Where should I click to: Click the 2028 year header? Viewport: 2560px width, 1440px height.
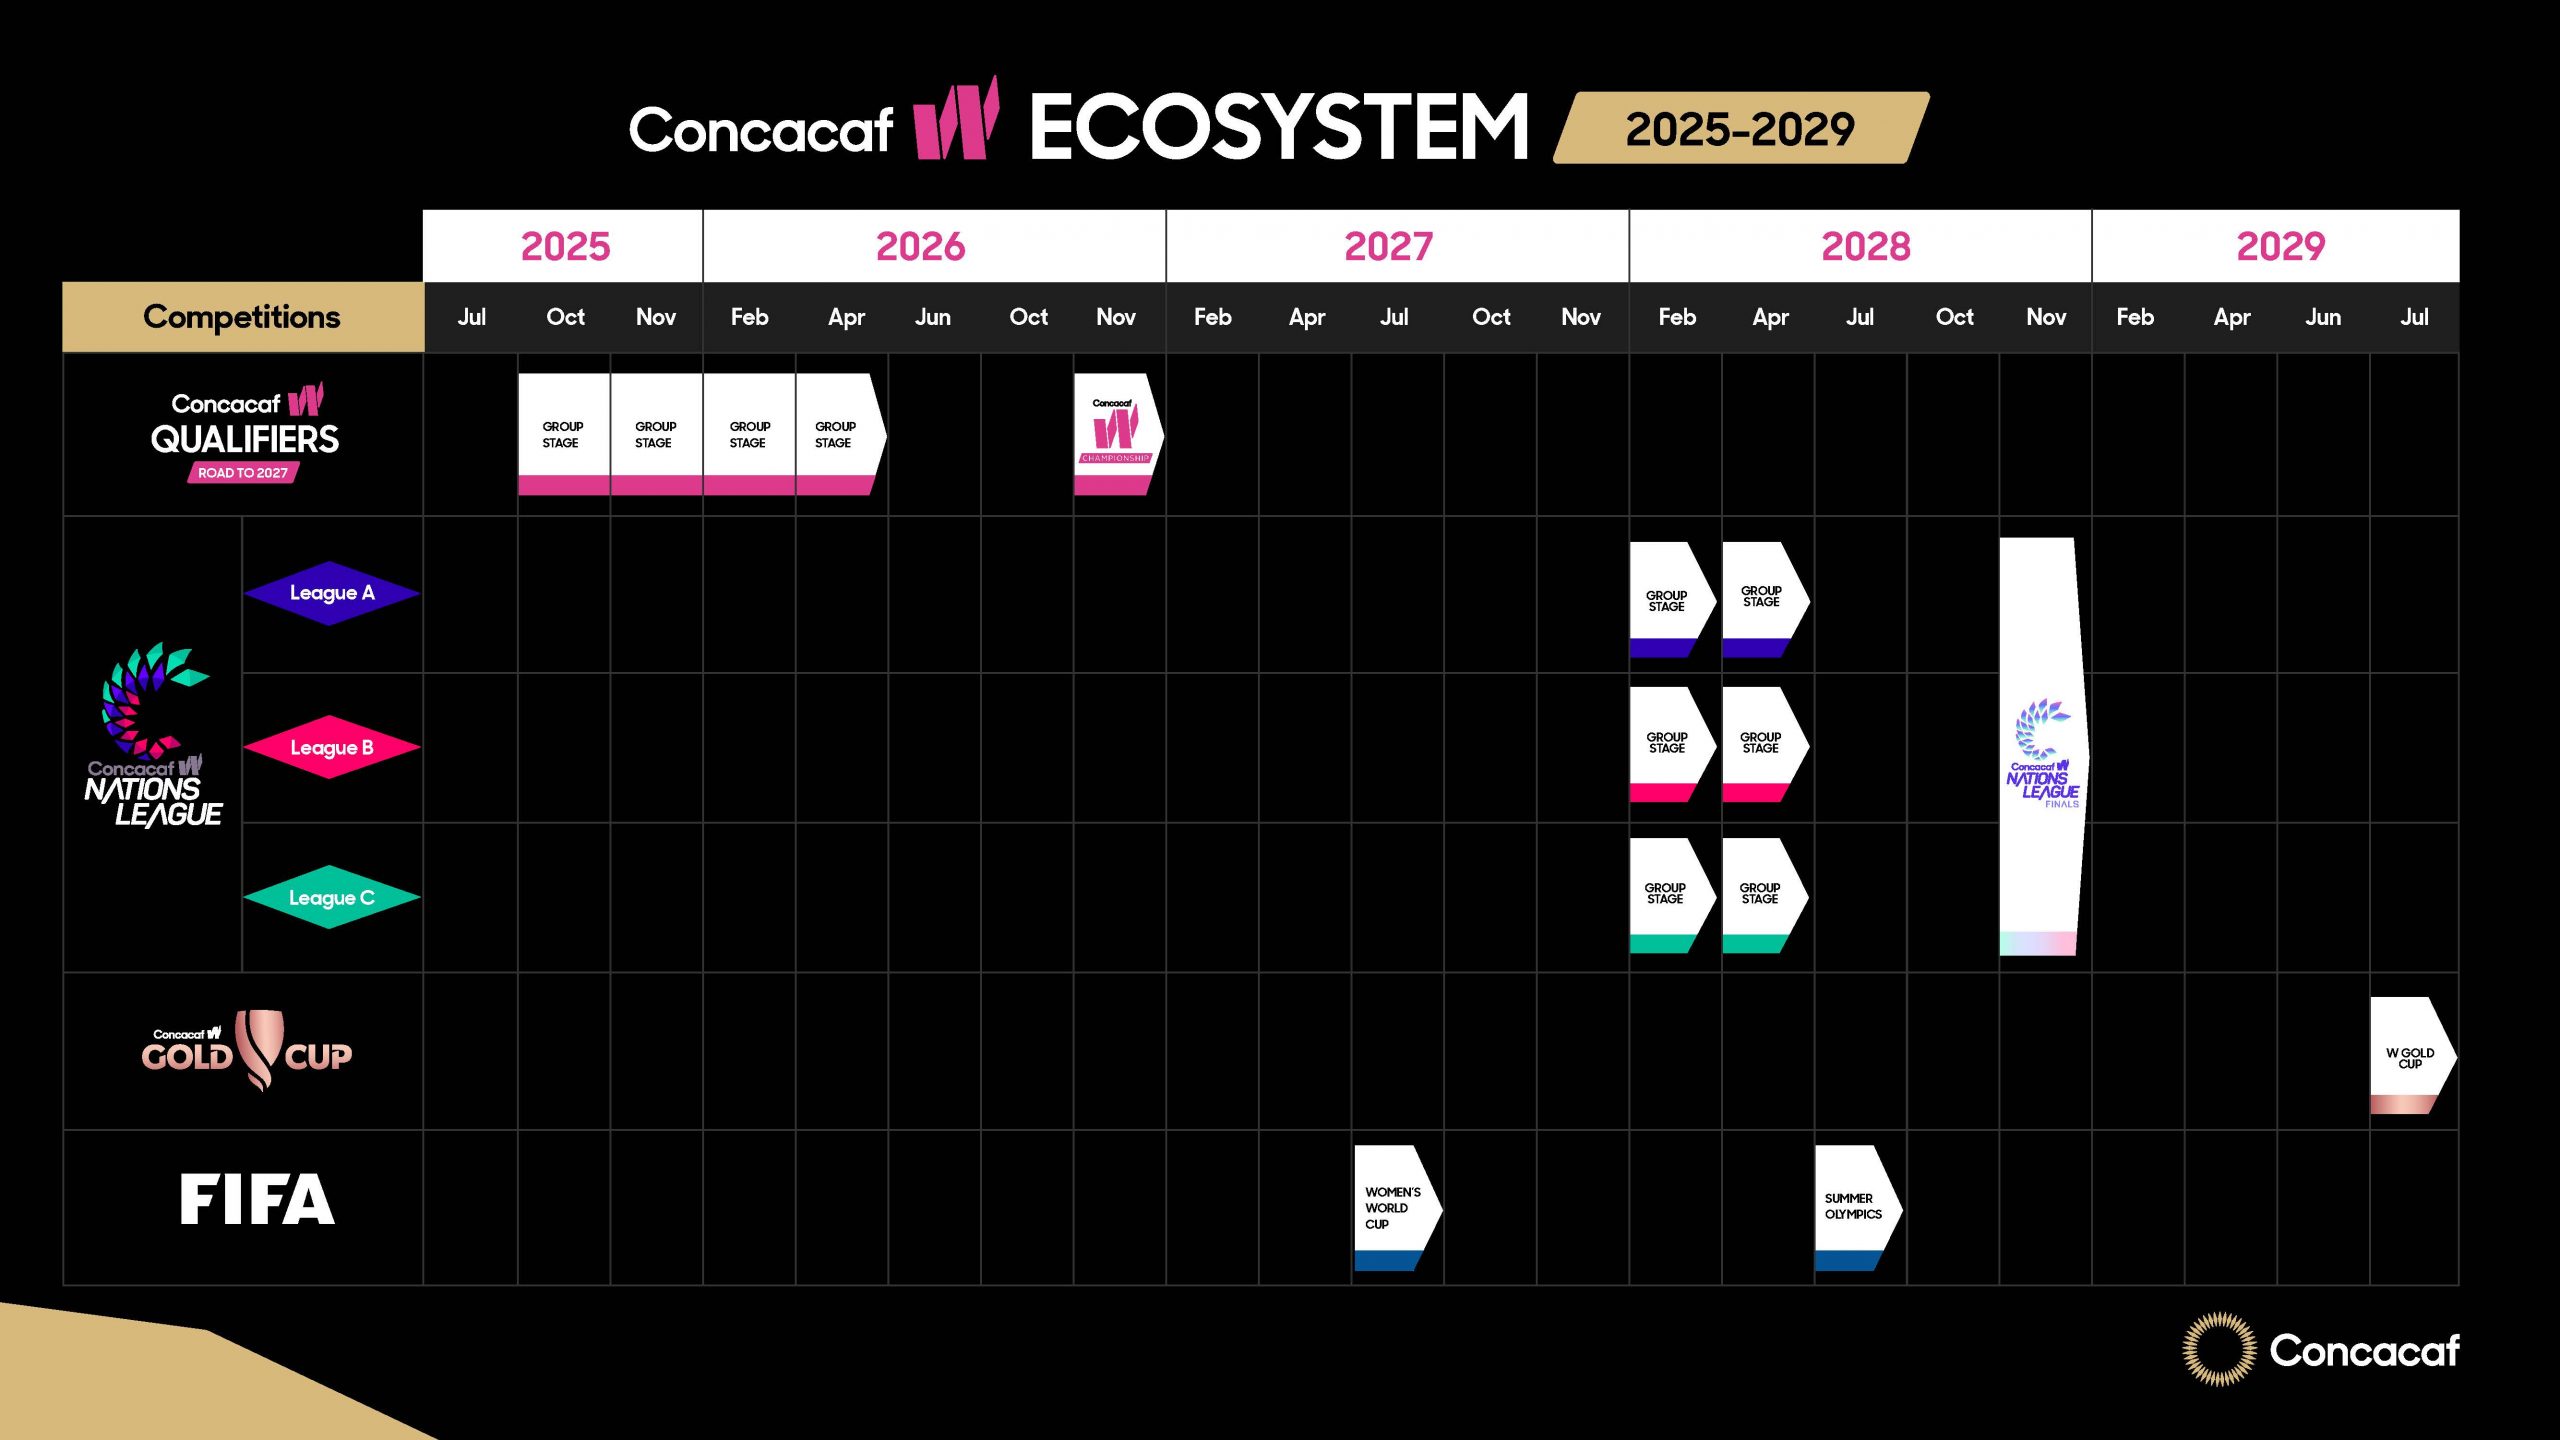click(1865, 246)
